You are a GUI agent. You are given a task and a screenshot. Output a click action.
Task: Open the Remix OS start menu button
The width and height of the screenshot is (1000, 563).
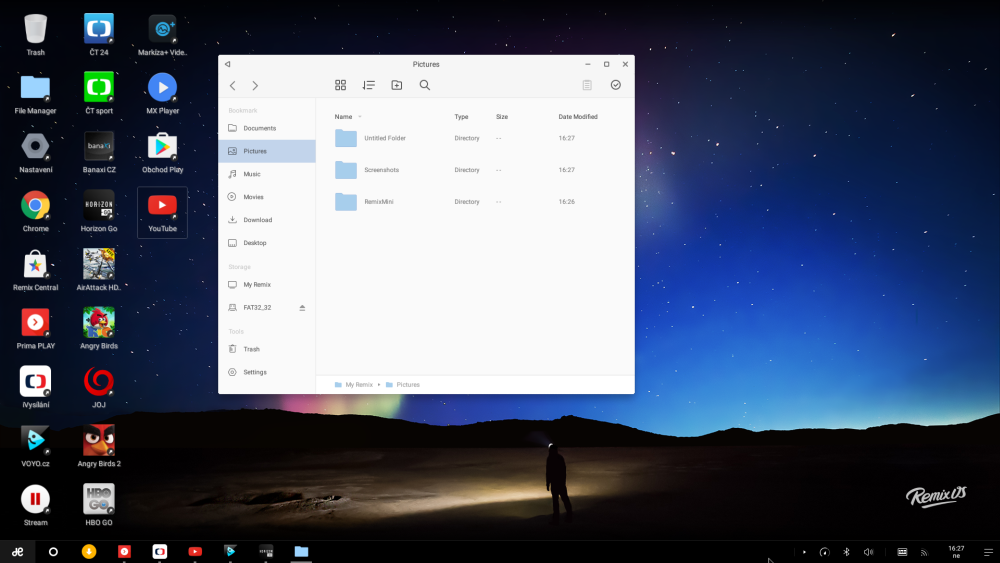pos(17,552)
